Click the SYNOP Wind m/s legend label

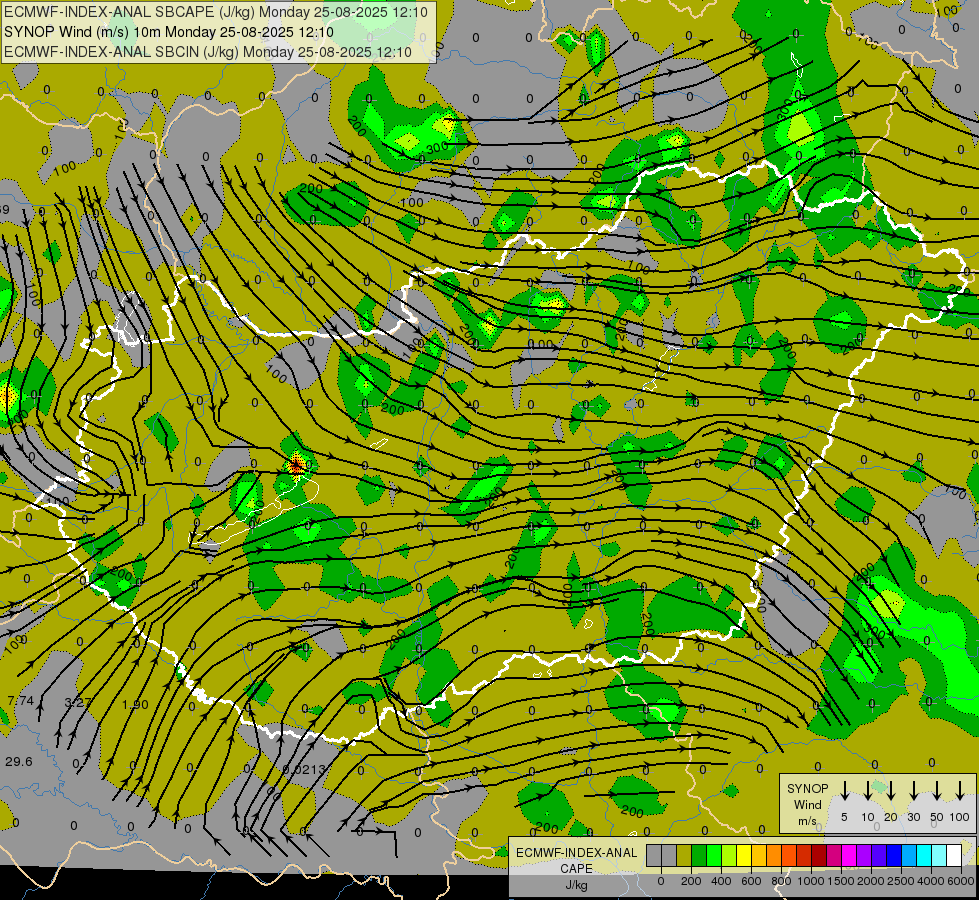coord(807,804)
